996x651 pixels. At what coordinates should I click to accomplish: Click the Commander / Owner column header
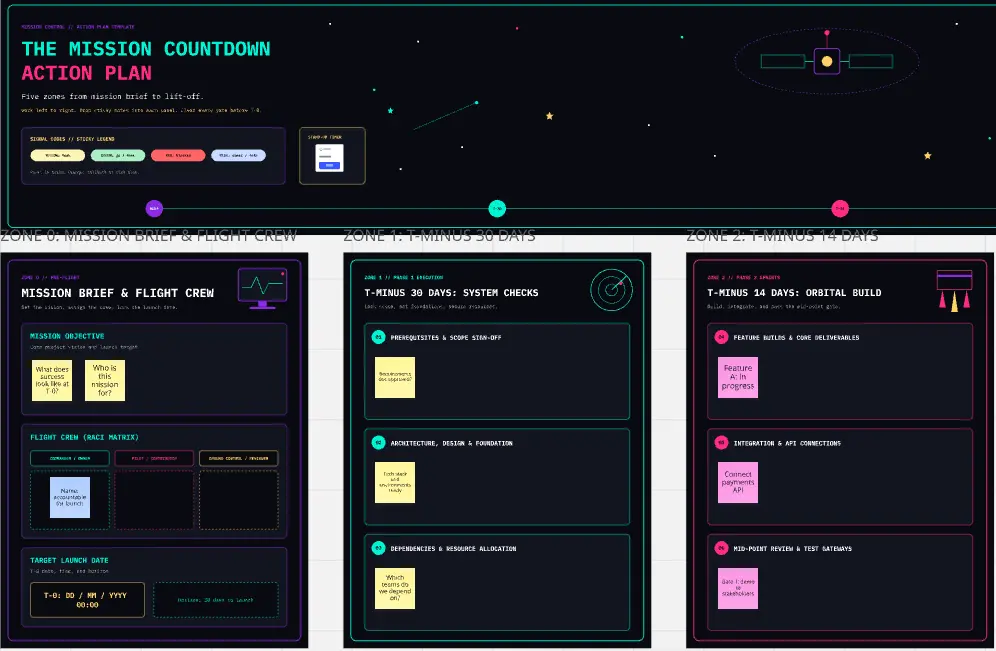(x=70, y=458)
